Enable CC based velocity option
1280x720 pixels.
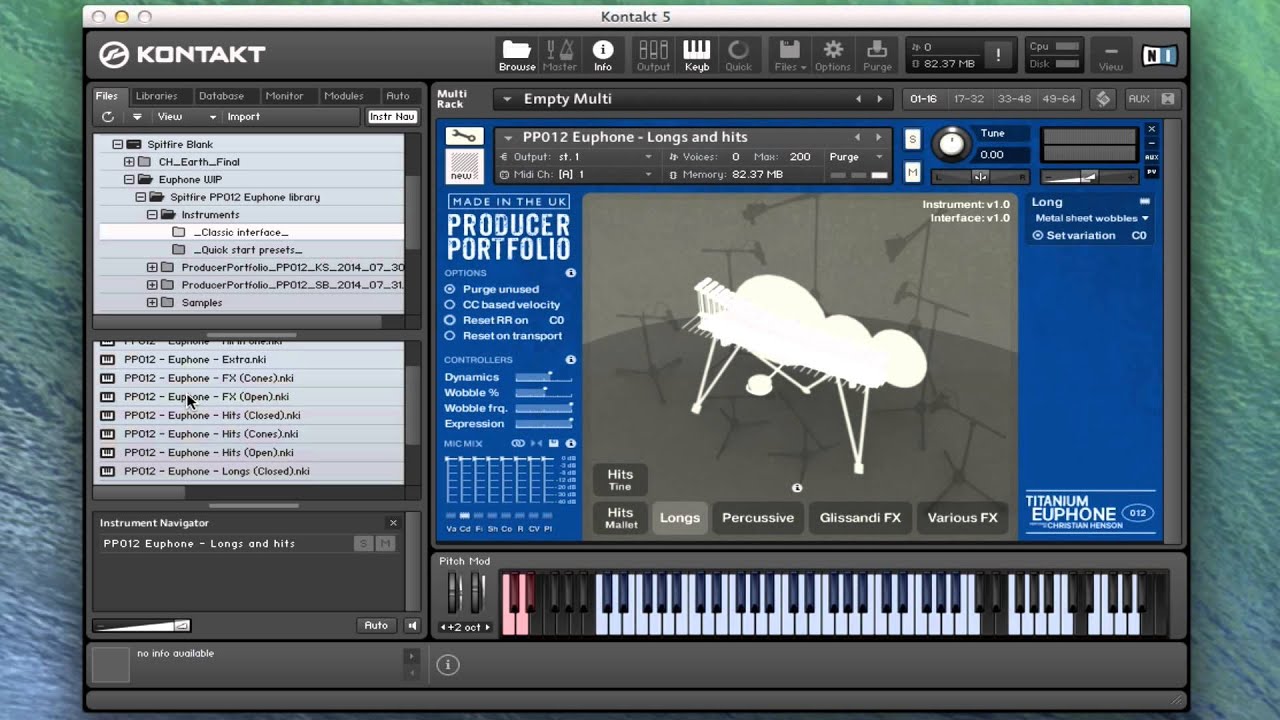click(449, 305)
